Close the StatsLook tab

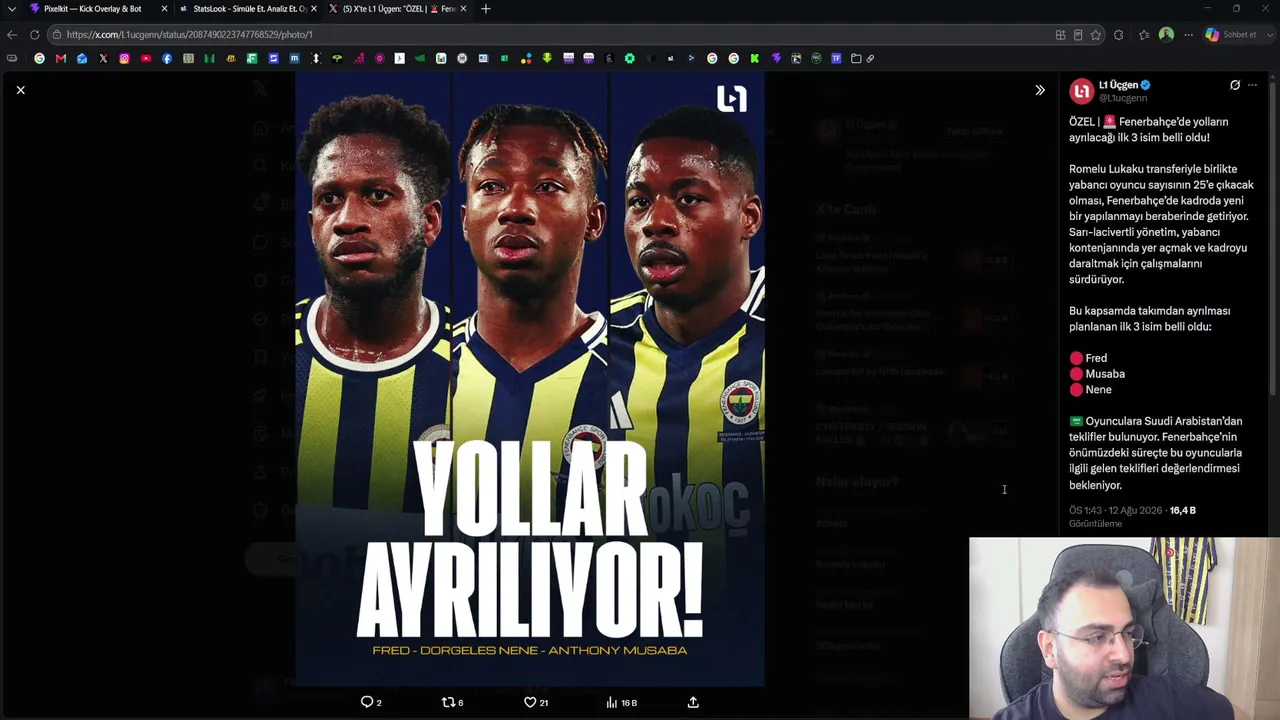tap(314, 9)
